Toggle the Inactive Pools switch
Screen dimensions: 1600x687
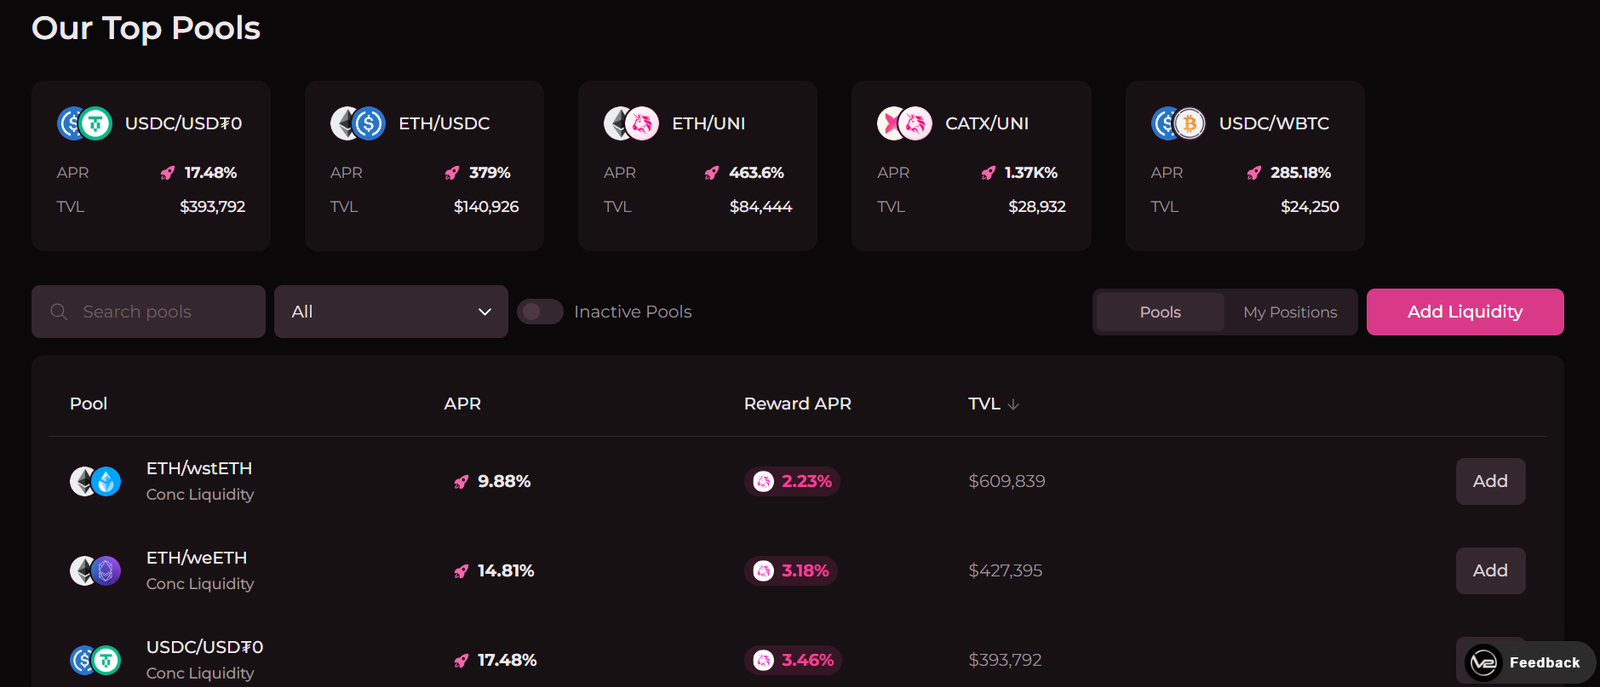point(540,312)
